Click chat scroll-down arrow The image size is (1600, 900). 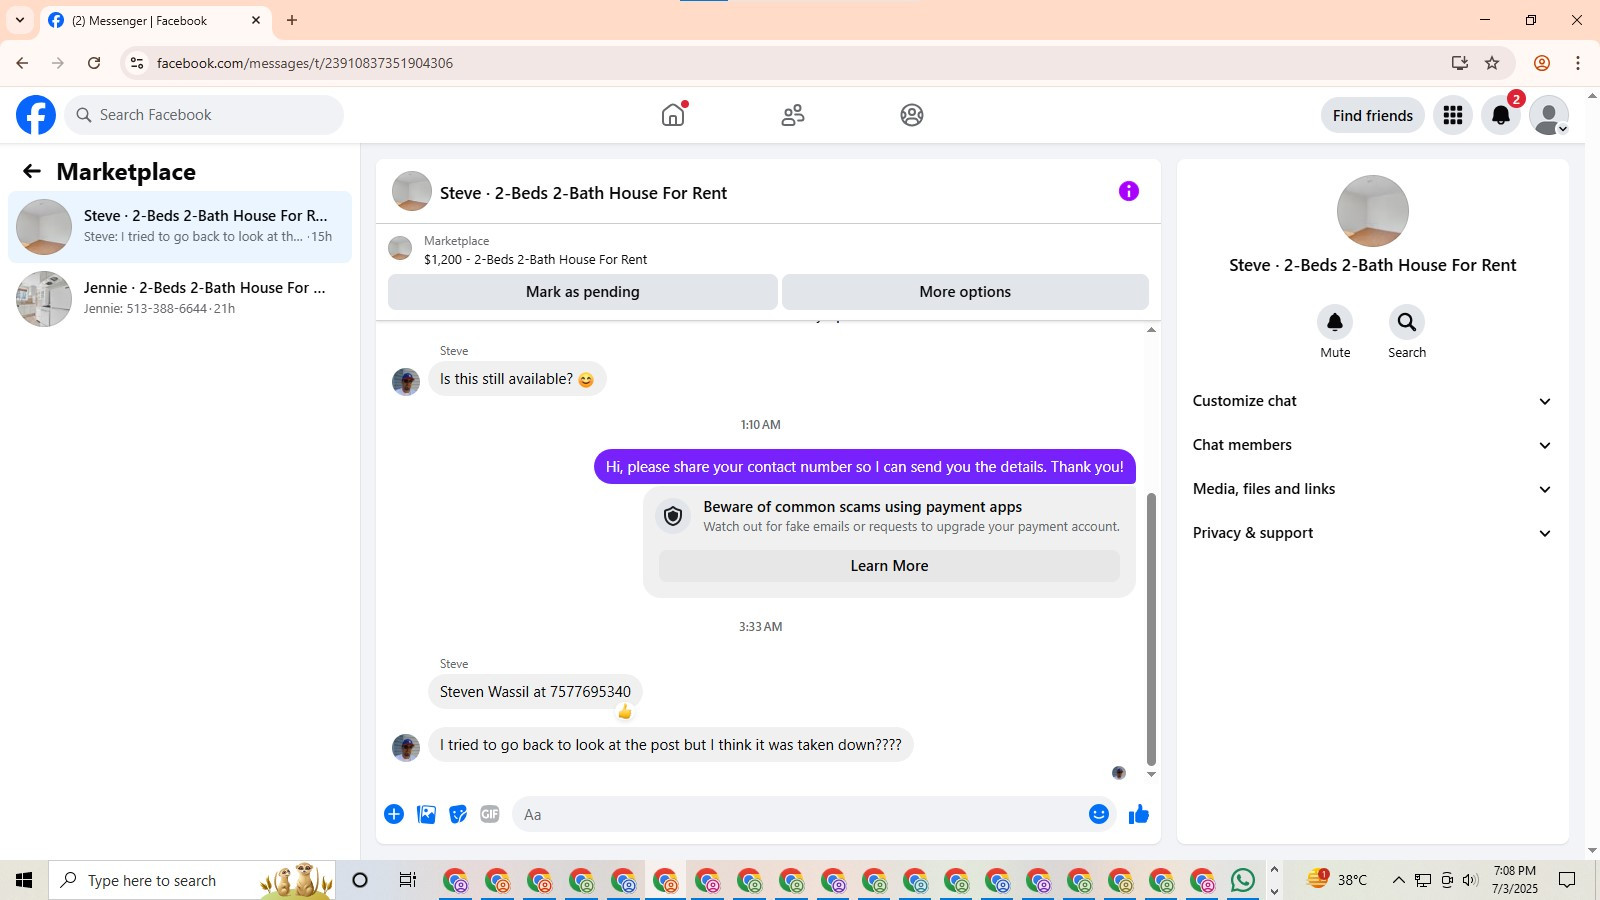[x=1151, y=774]
